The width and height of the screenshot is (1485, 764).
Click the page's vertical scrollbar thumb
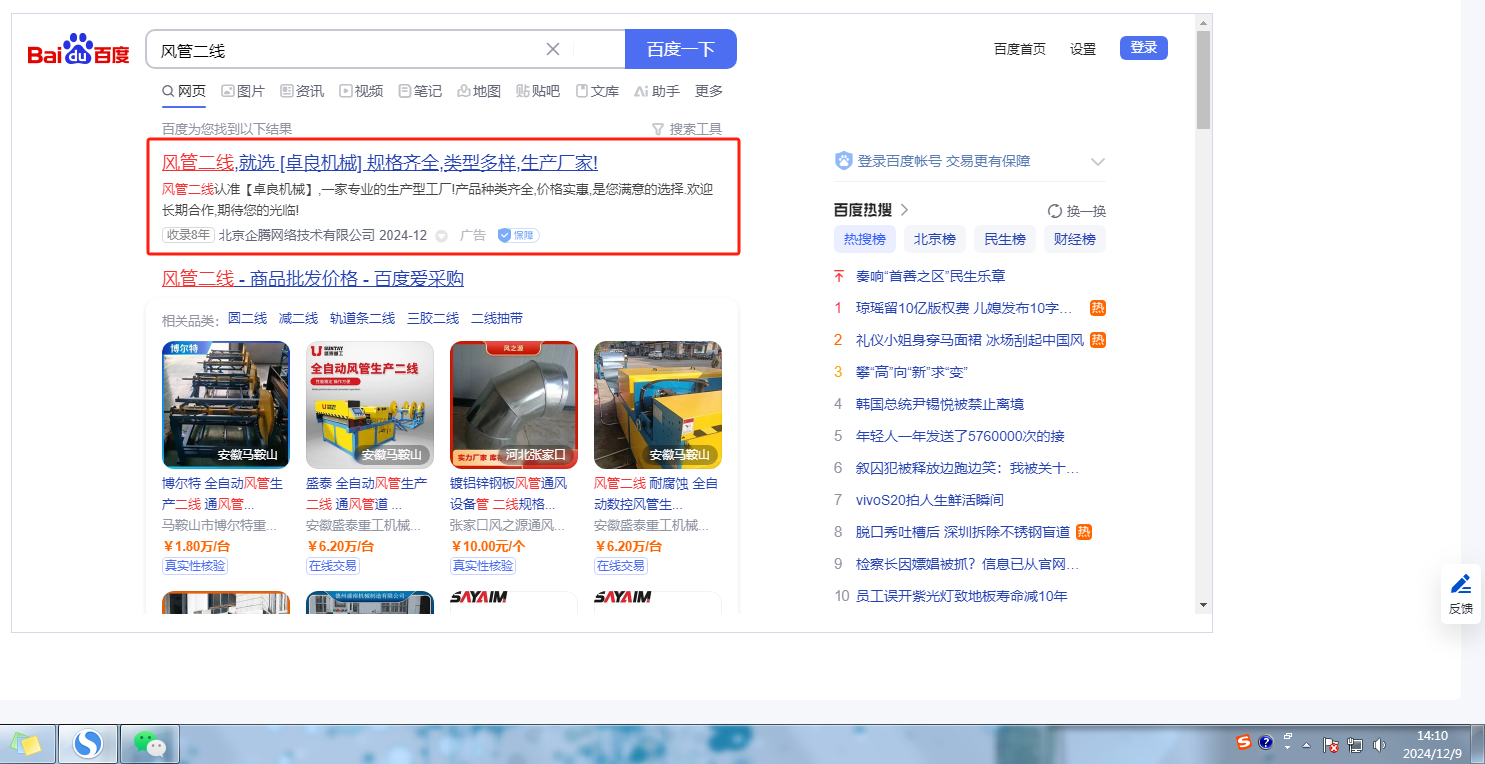[1203, 80]
